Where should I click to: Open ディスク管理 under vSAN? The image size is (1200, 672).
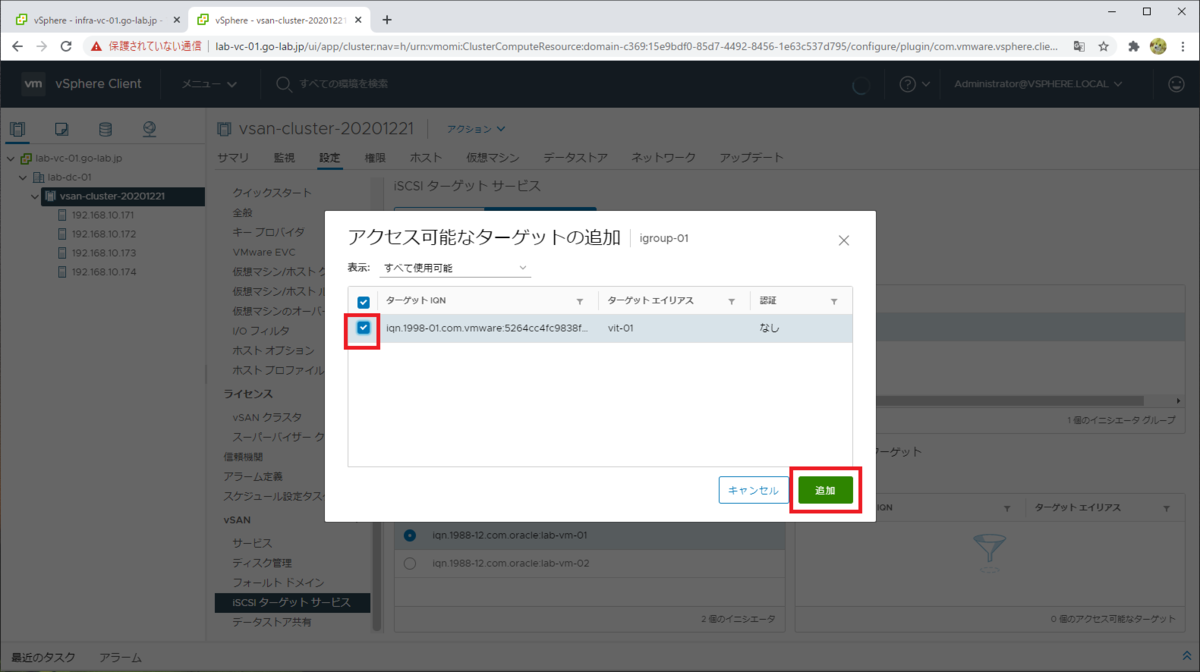coord(262,563)
